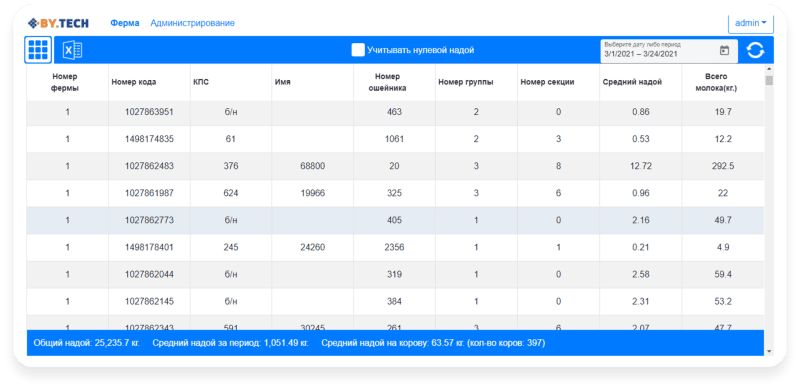Click collar number cell 405
Viewport: 800px width, 389px height.
pyautogui.click(x=394, y=220)
